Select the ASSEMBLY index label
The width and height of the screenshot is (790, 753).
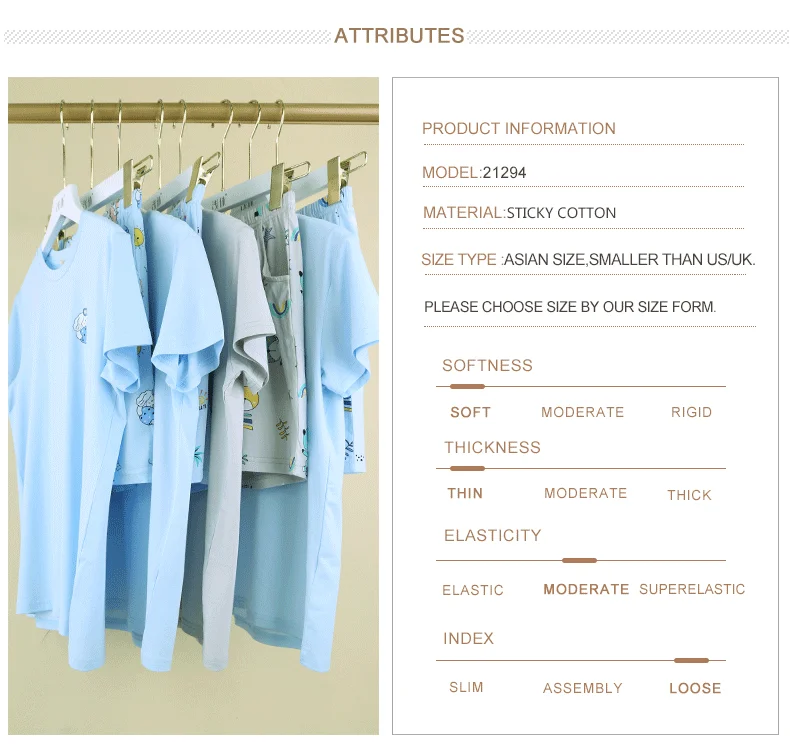click(582, 688)
